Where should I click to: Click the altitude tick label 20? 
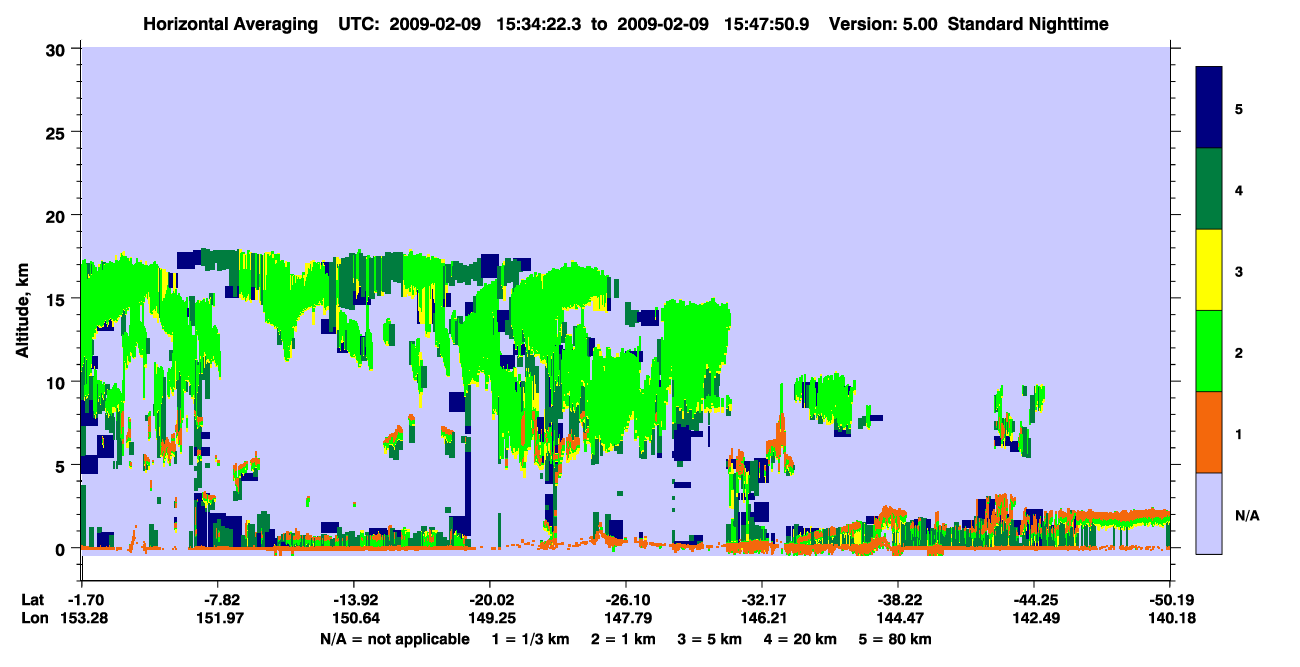pyautogui.click(x=58, y=215)
